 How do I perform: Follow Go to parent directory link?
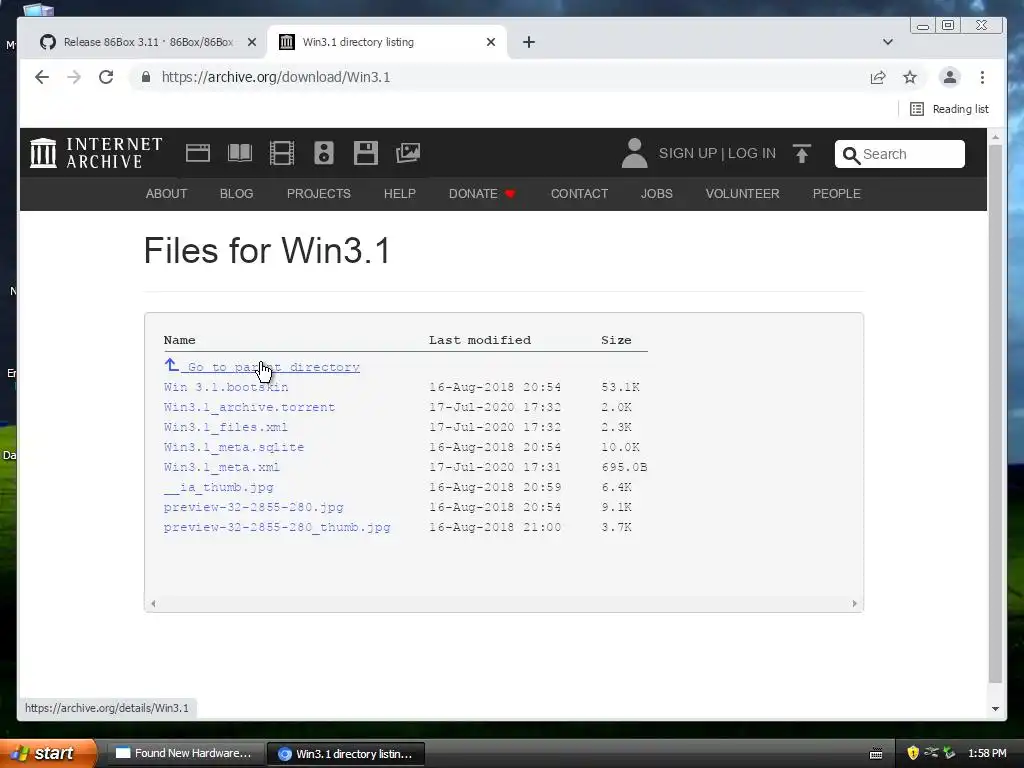point(273,367)
